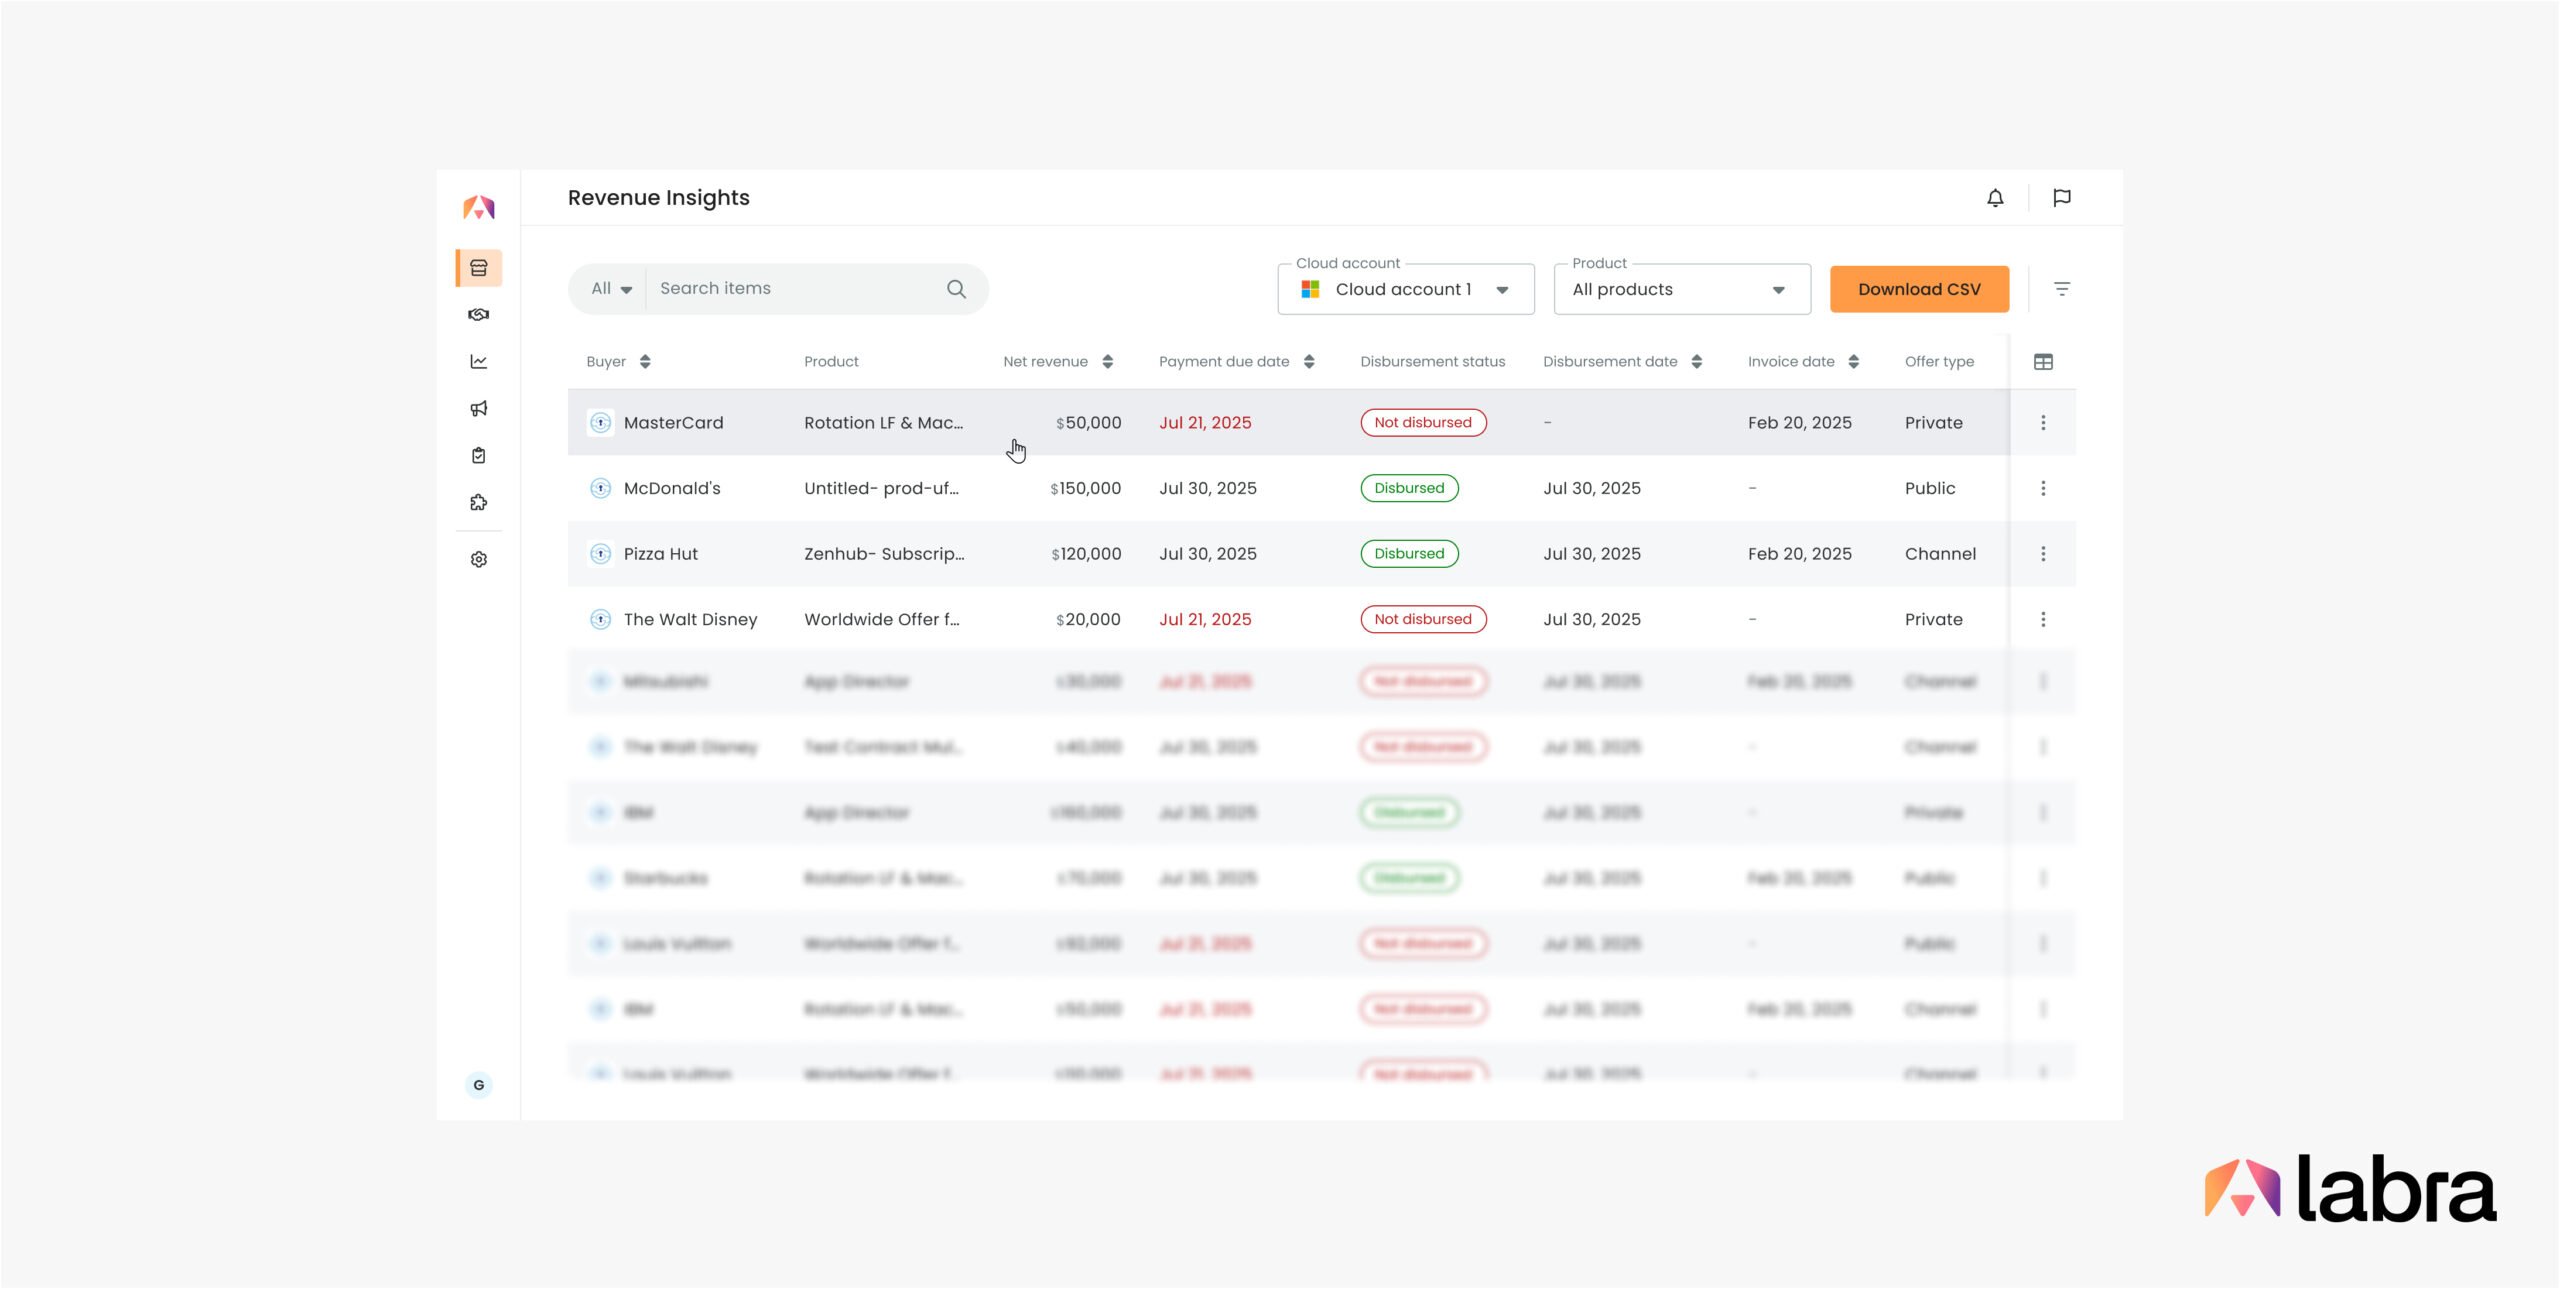This screenshot has height=1289, width=2560.
Task: Open the McDonald's row three-dot menu
Action: point(2043,488)
